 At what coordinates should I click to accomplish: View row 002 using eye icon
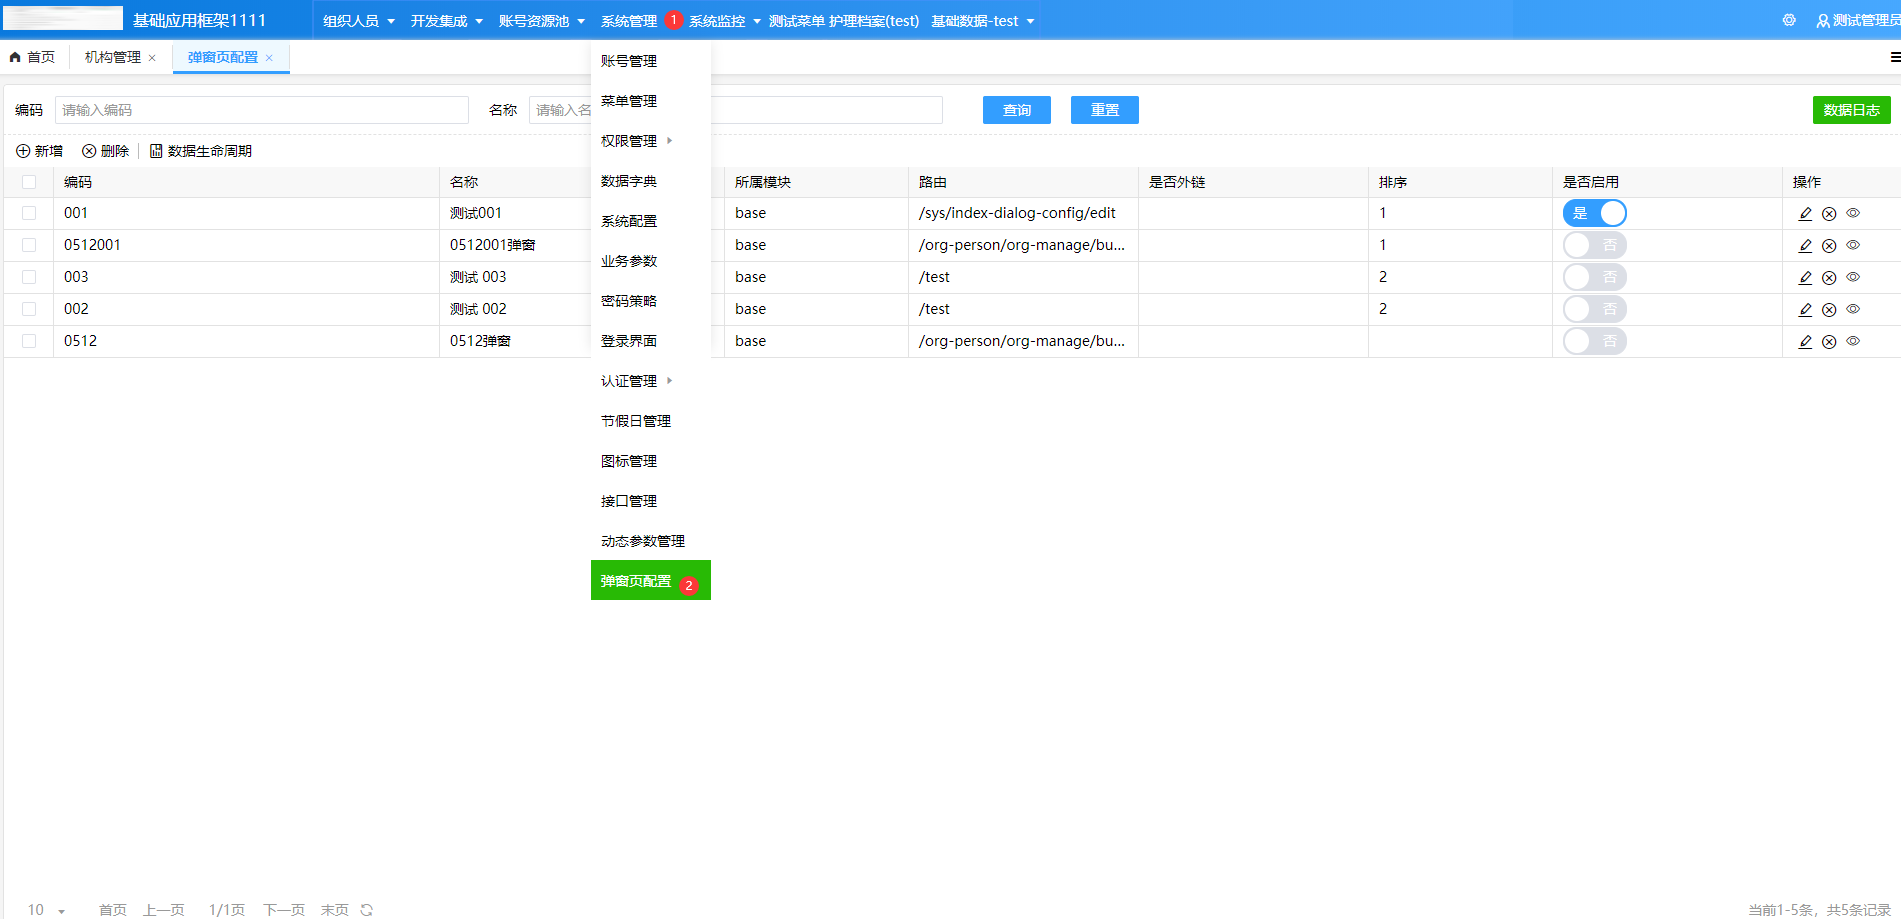point(1853,309)
